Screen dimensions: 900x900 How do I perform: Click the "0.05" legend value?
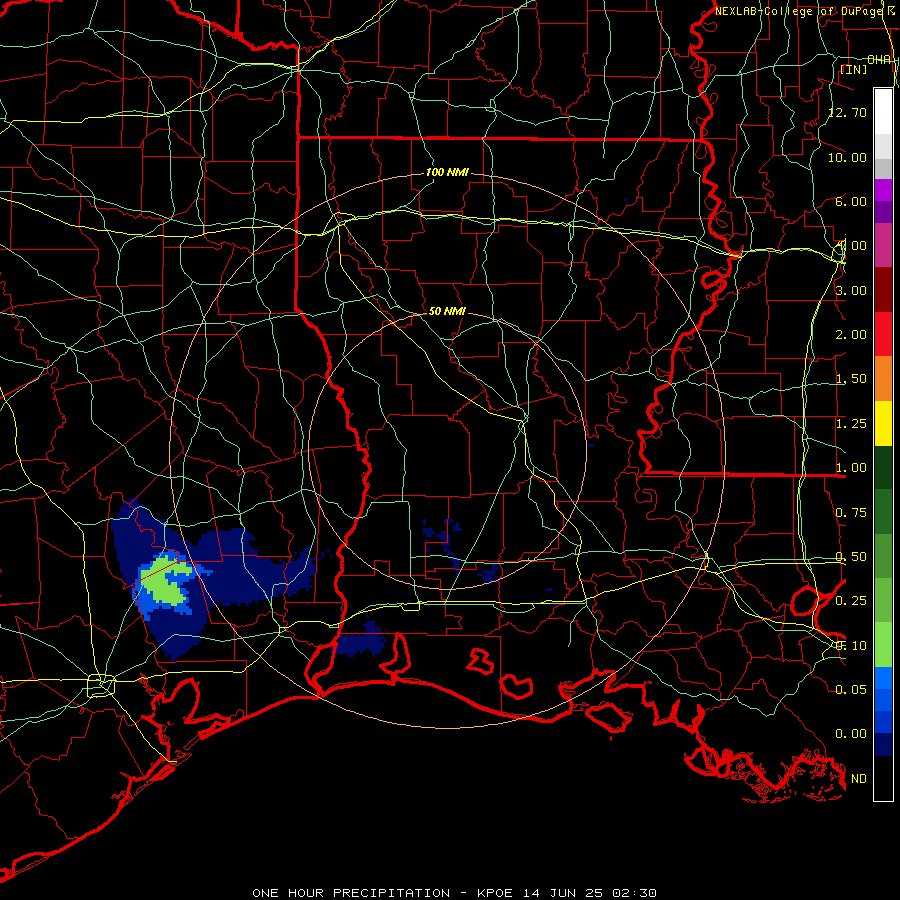pyautogui.click(x=851, y=689)
